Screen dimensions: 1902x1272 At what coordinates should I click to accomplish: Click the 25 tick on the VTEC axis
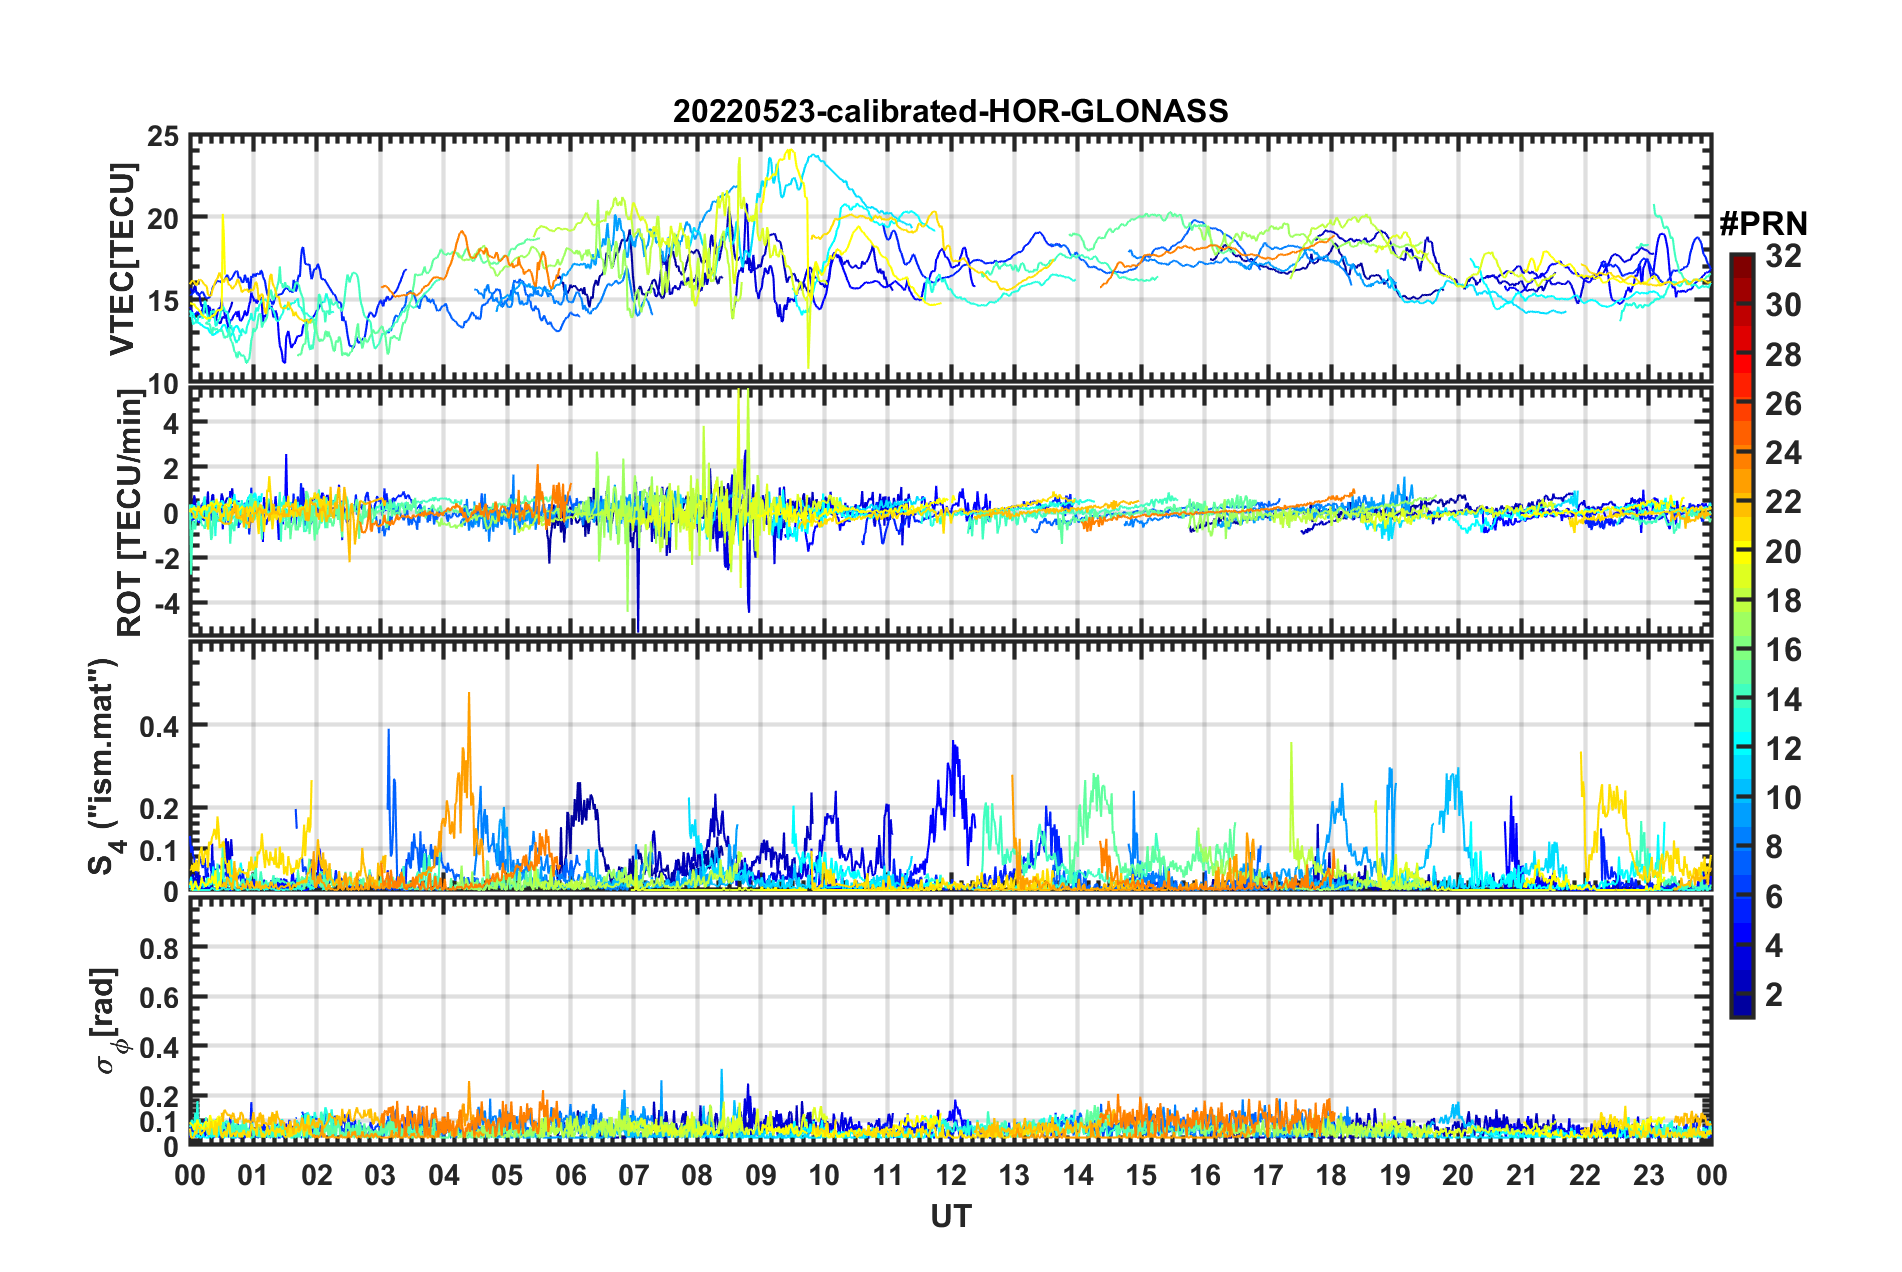coord(163,137)
